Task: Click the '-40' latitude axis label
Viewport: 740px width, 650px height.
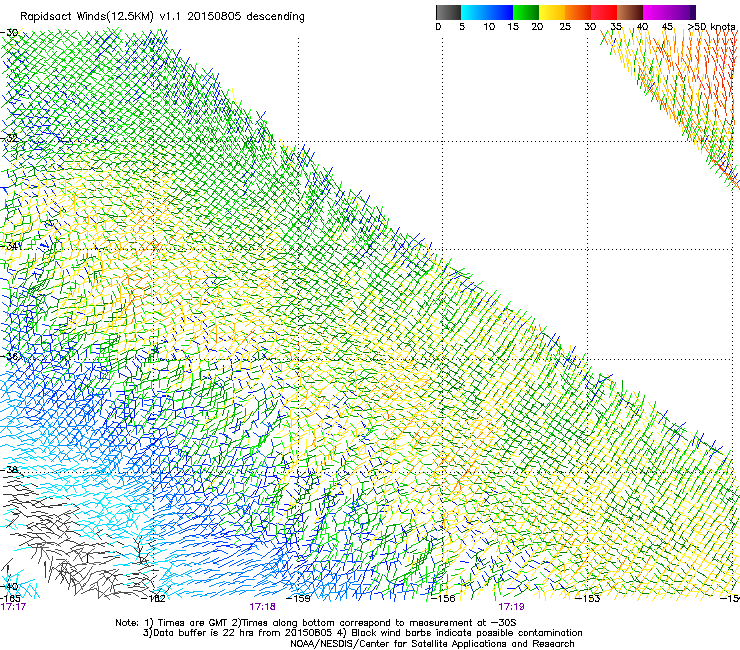Action: 9,587
